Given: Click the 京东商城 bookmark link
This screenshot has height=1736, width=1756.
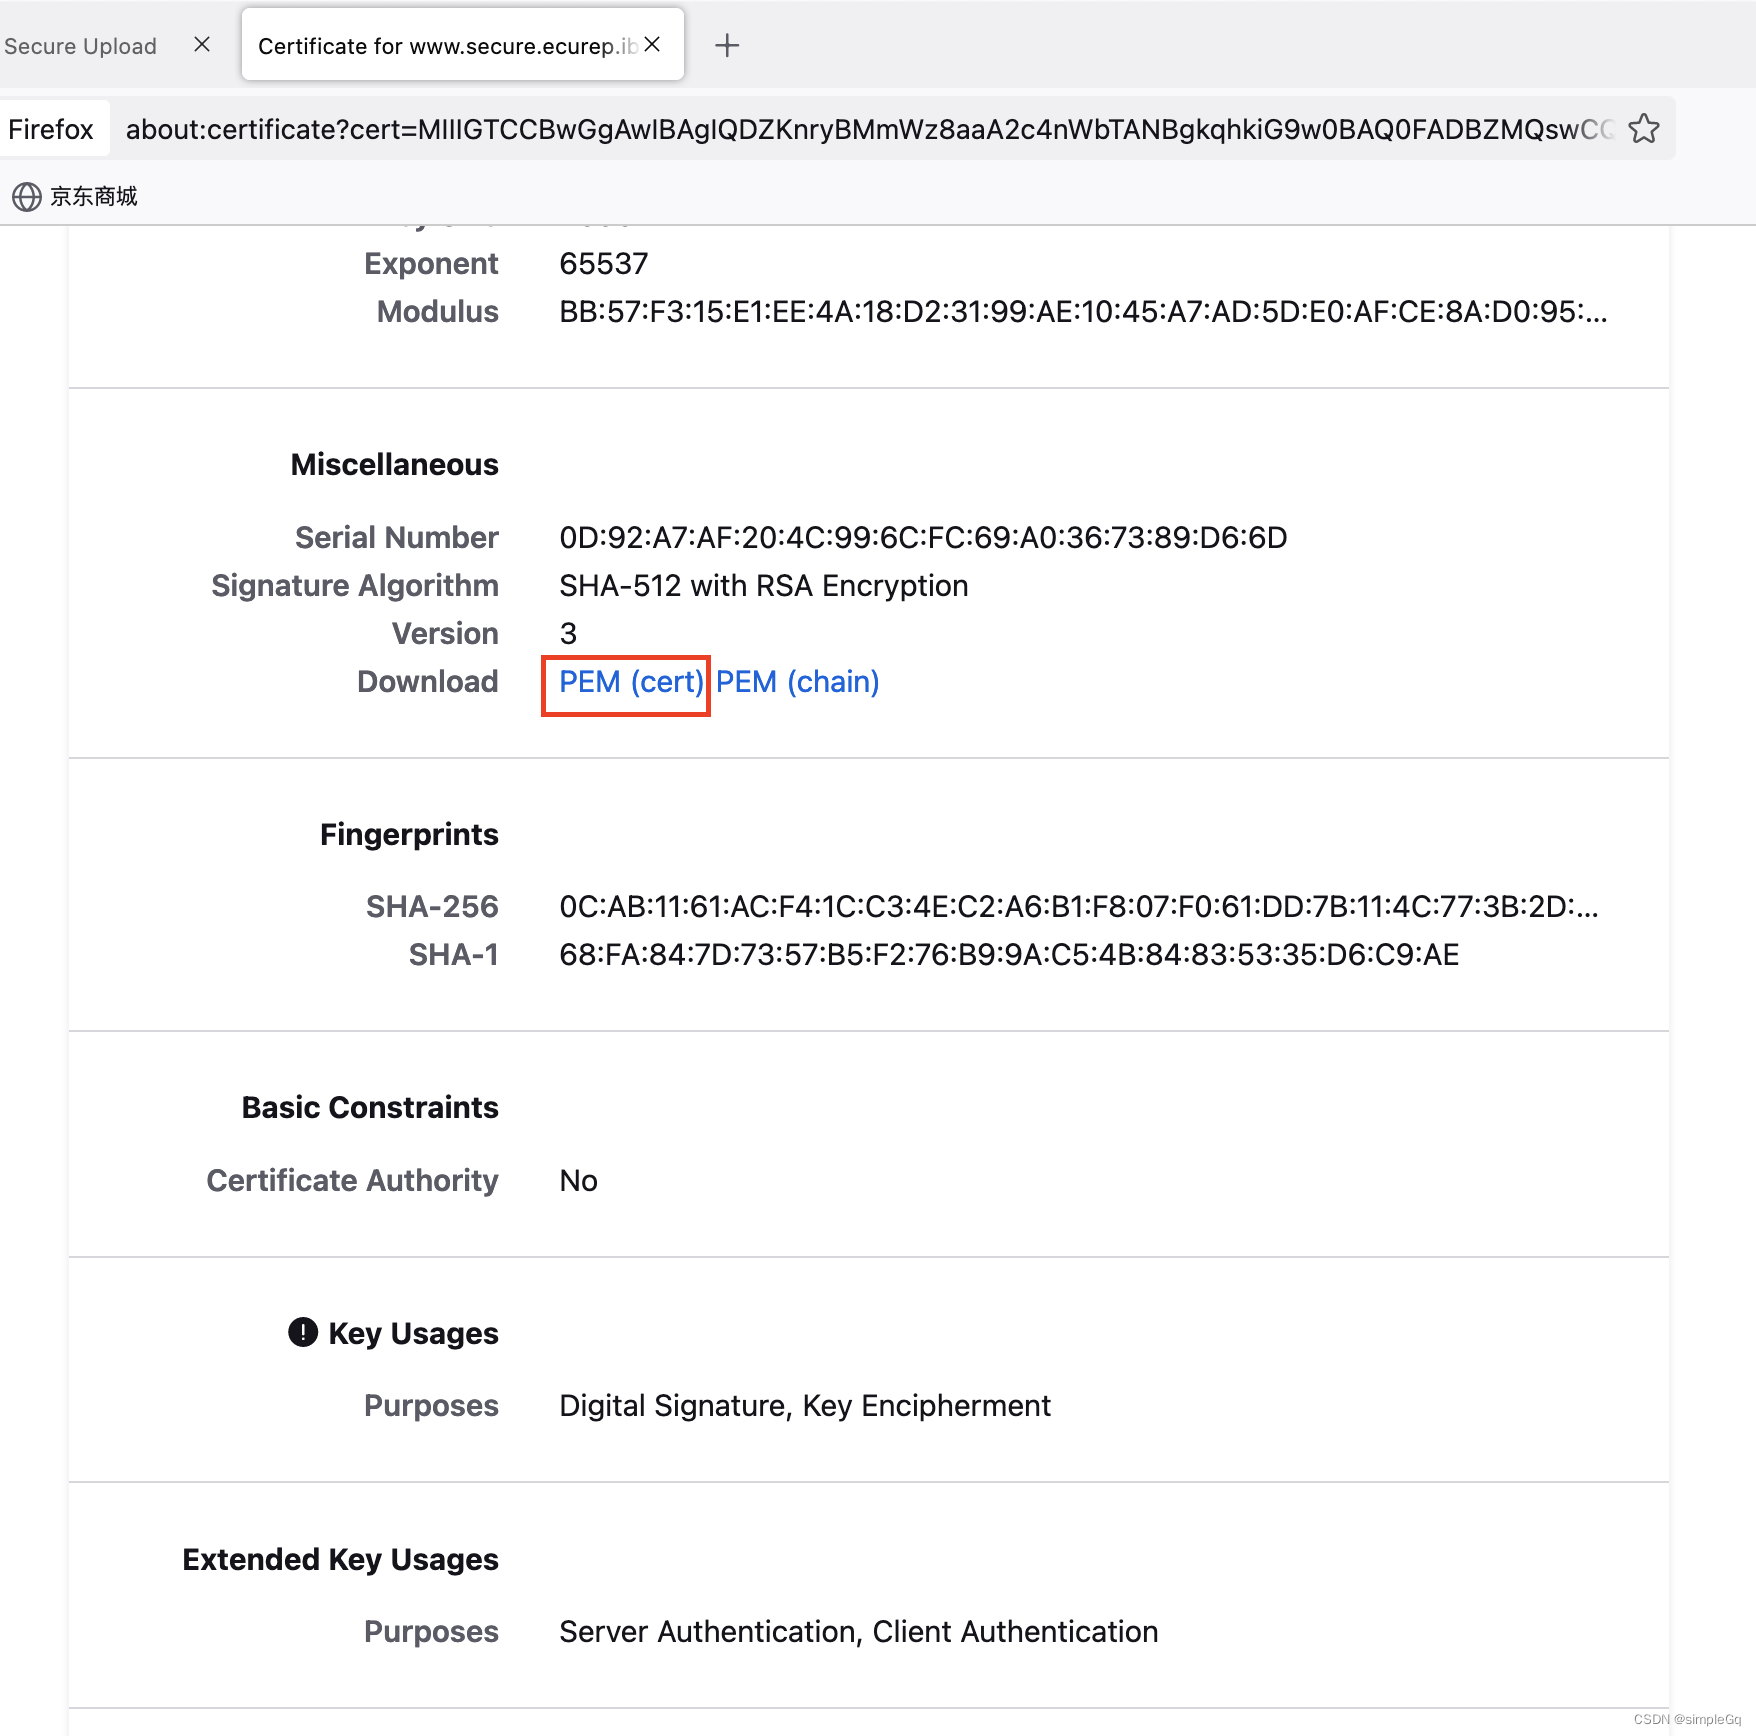Looking at the screenshot, I should coord(93,196).
